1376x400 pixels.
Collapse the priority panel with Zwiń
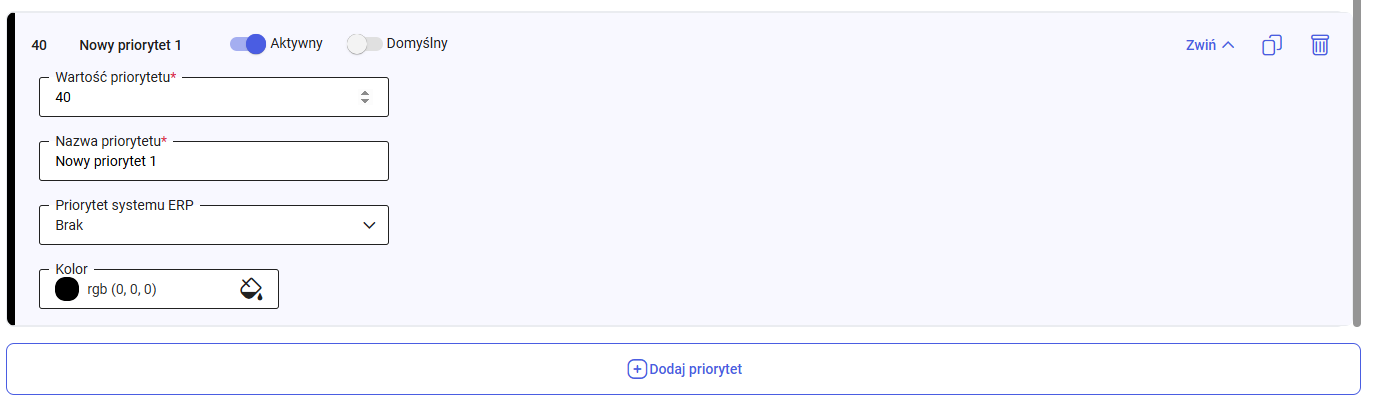point(1209,45)
